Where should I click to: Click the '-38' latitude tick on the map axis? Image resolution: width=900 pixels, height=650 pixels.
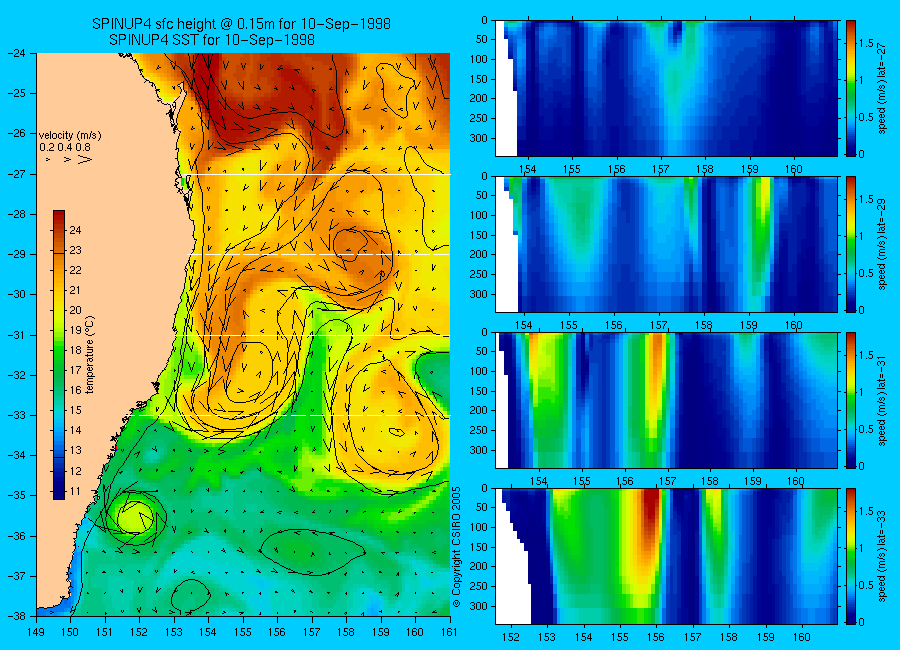17,616
